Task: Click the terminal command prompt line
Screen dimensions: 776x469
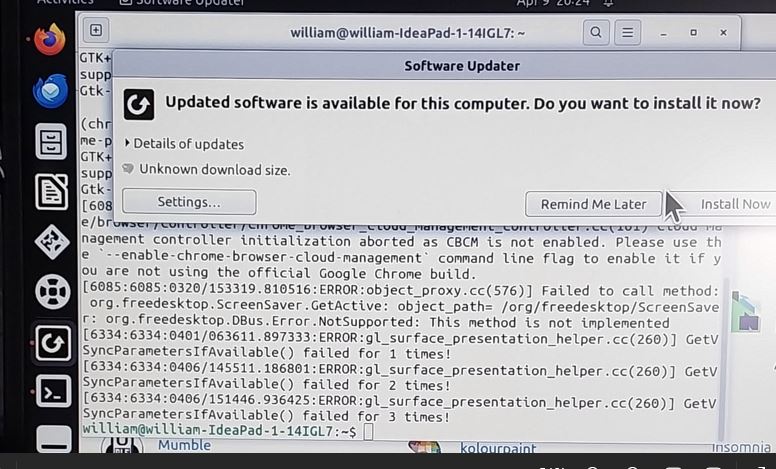Action: point(228,431)
